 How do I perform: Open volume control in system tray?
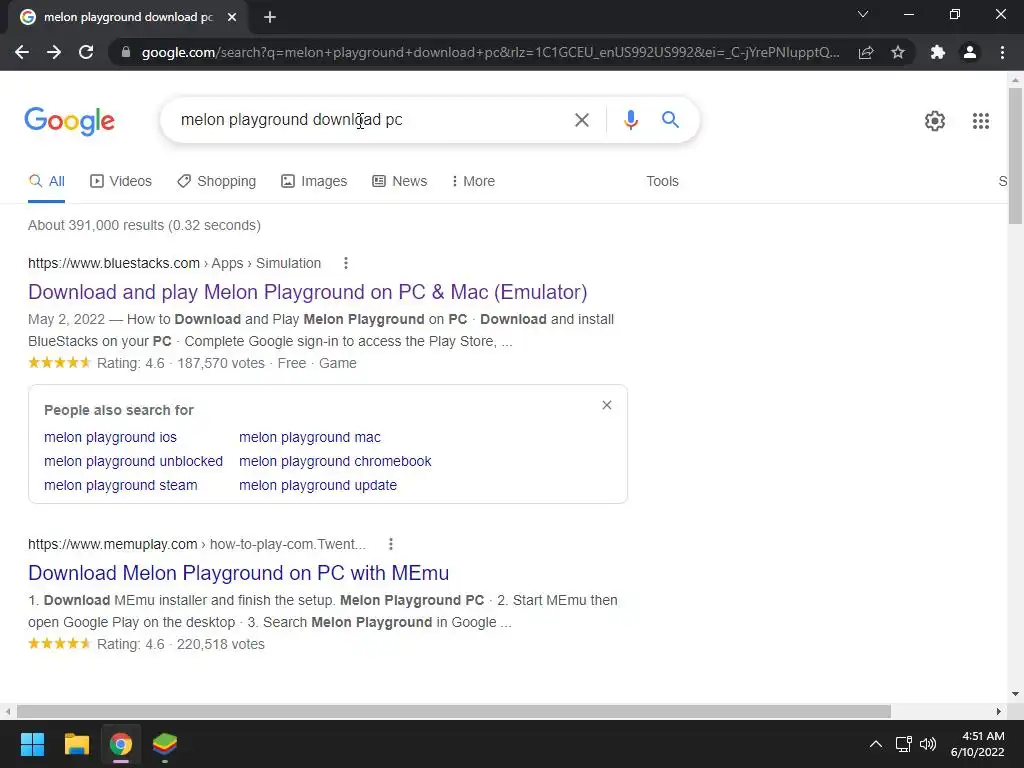(x=927, y=744)
